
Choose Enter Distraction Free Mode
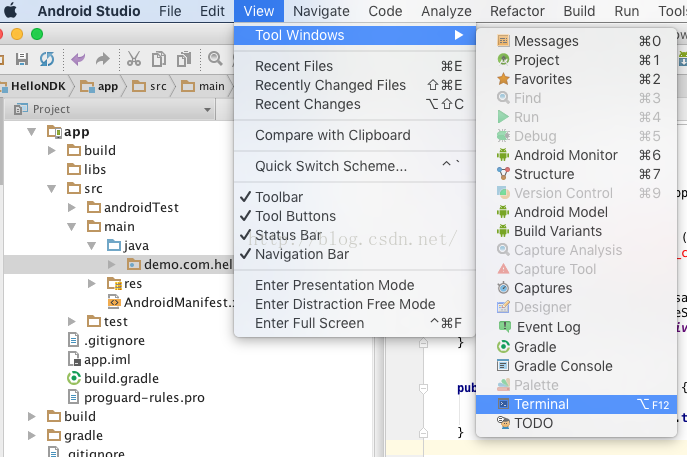[x=355, y=304]
